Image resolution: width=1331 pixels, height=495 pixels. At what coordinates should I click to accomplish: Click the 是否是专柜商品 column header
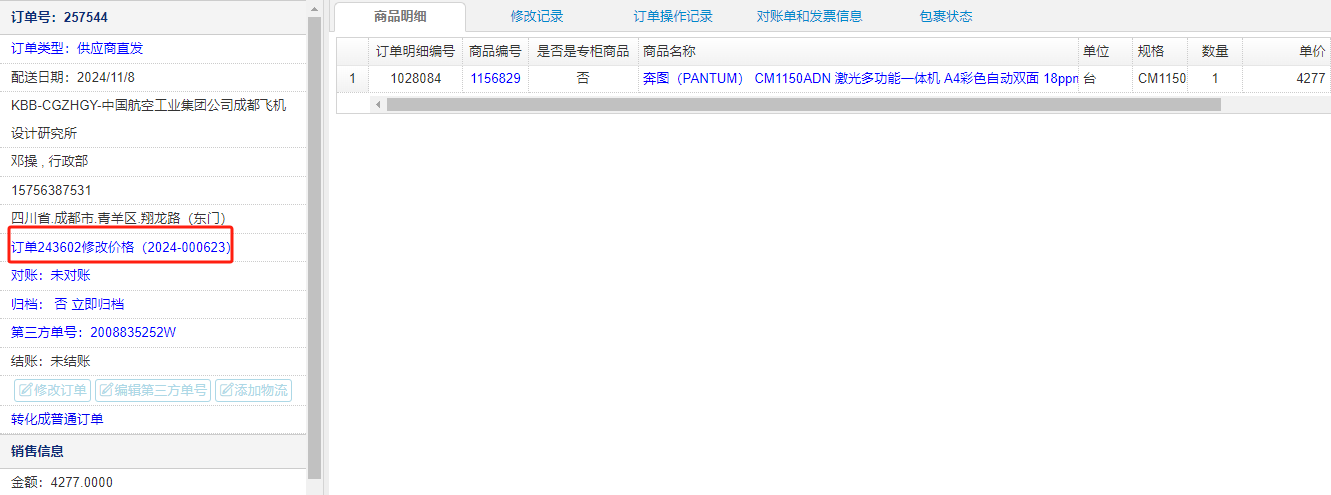583,51
